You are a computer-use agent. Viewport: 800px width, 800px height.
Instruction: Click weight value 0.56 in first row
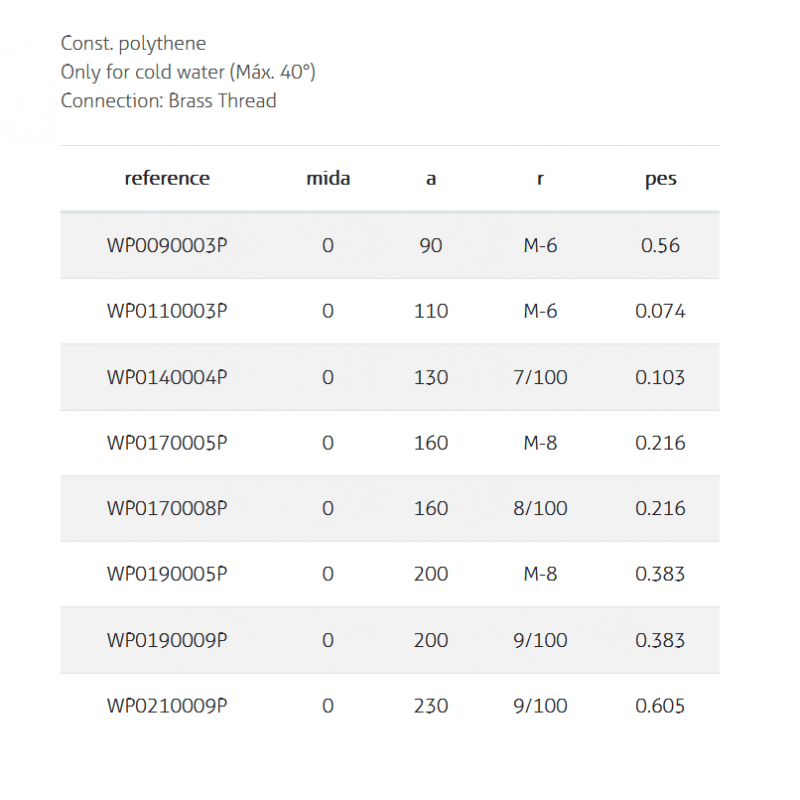[x=660, y=245]
